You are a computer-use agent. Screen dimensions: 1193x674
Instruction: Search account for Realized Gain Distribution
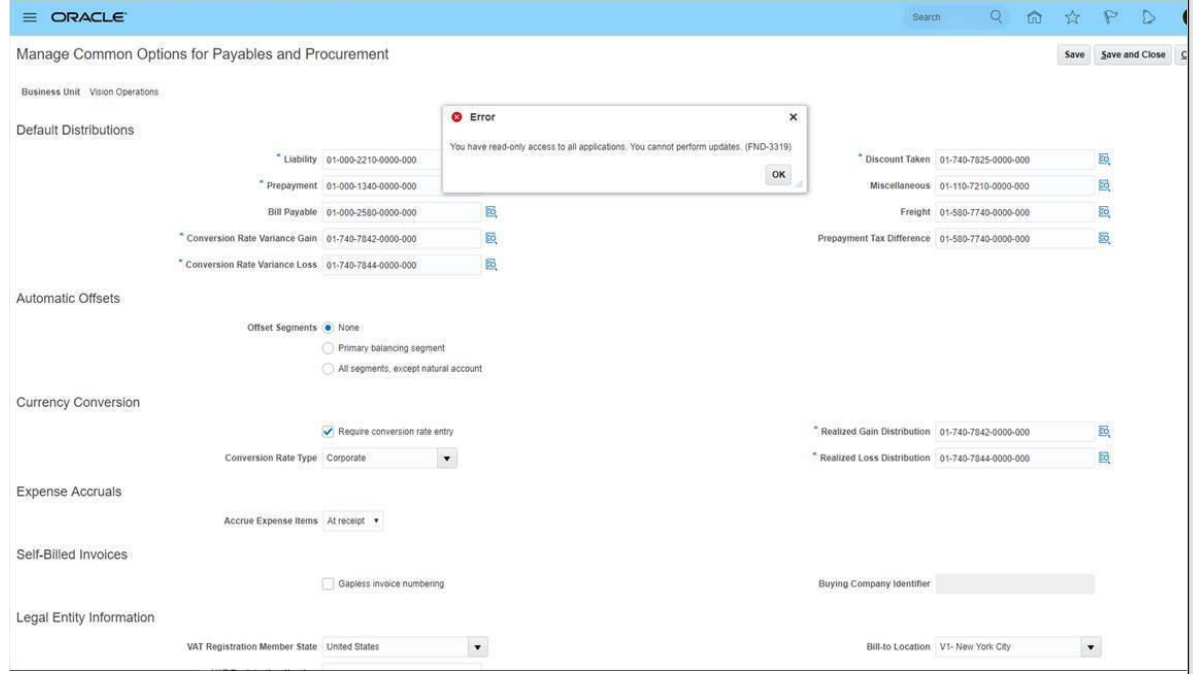[x=1104, y=431]
